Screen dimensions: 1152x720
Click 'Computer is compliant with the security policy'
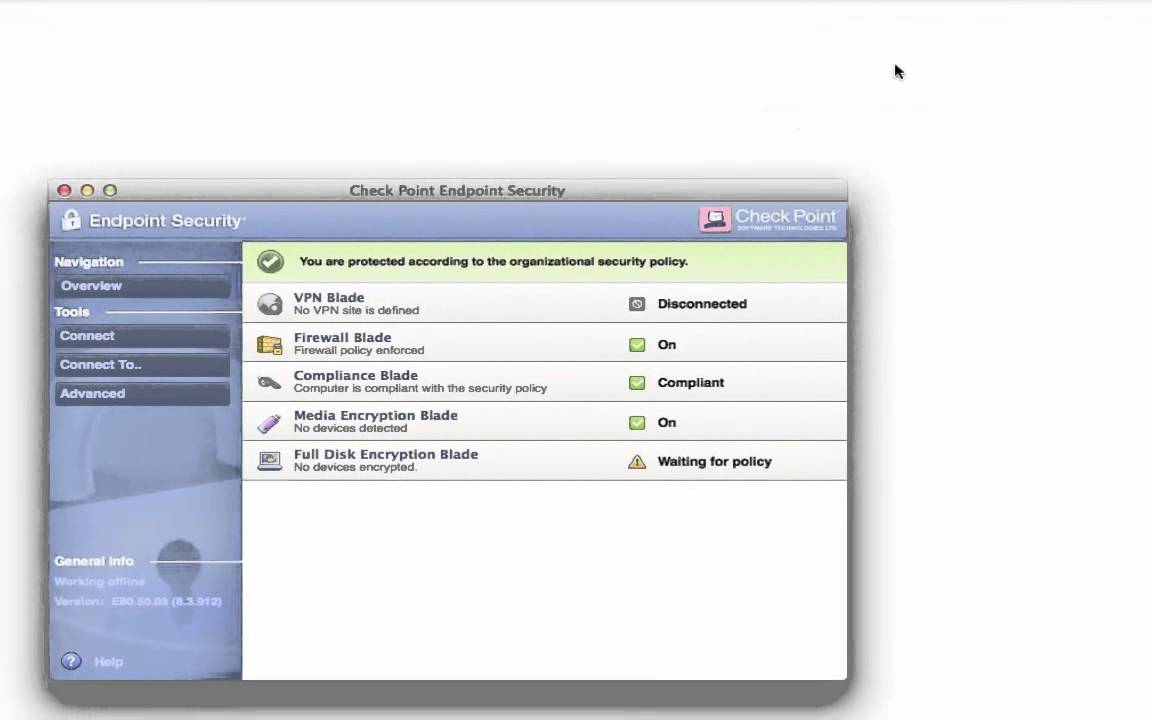pyautogui.click(x=420, y=388)
